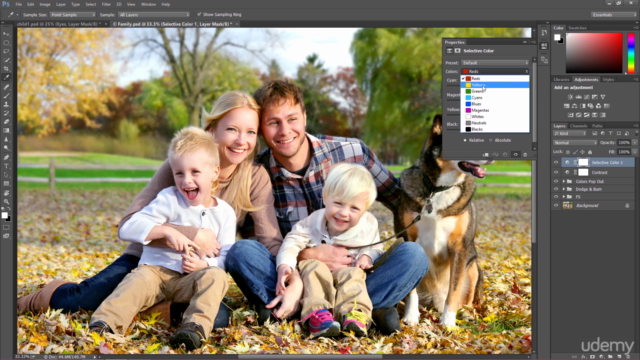Select the Move tool

[6, 34]
